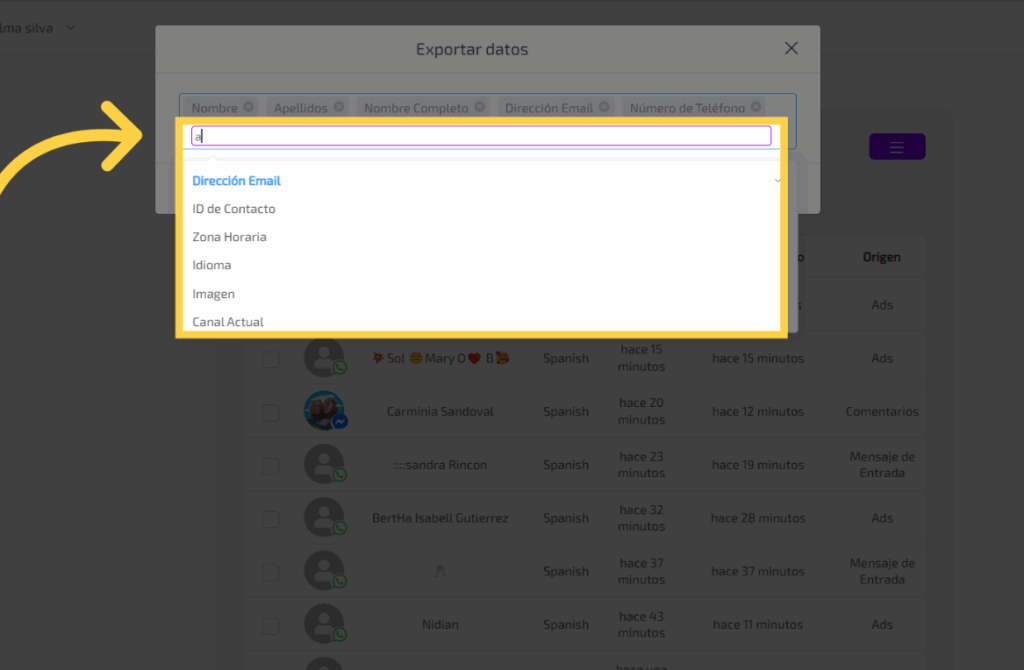Screen dimensions: 1024x670
Task: Expand the account dropdown next to silva
Action: point(70,27)
